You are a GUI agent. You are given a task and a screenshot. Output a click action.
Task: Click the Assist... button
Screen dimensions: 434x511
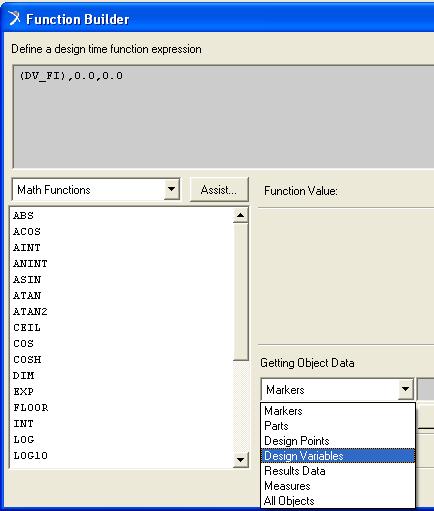pos(219,190)
